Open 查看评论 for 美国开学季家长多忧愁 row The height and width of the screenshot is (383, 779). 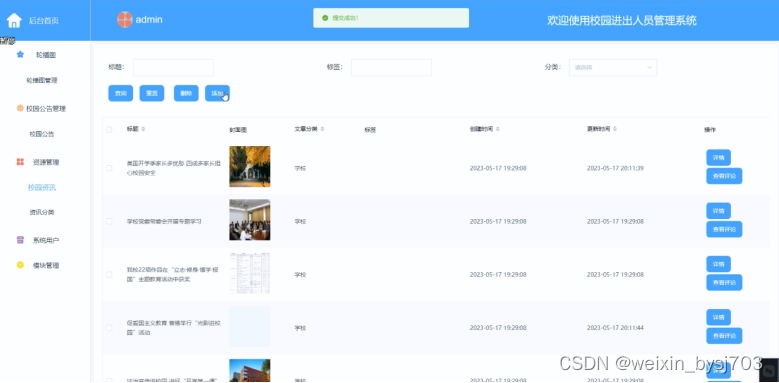pyautogui.click(x=724, y=176)
